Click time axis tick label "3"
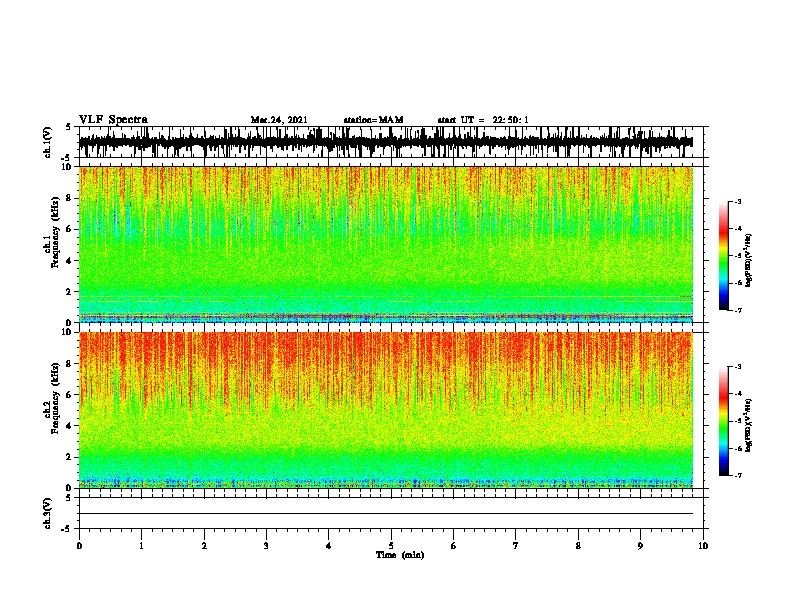The height and width of the screenshot is (612, 792). tap(266, 546)
